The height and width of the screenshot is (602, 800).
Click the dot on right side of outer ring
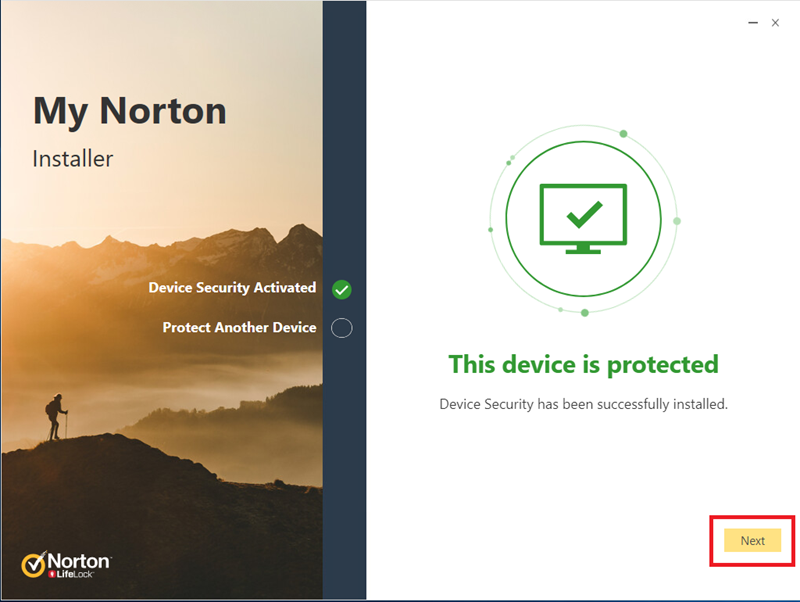pos(677,221)
